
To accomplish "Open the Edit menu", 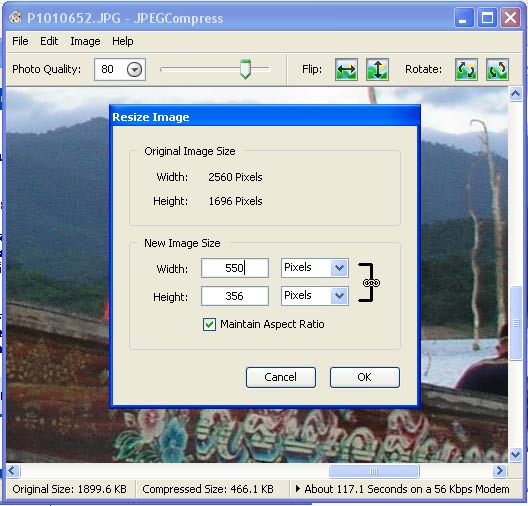I will click(x=49, y=41).
